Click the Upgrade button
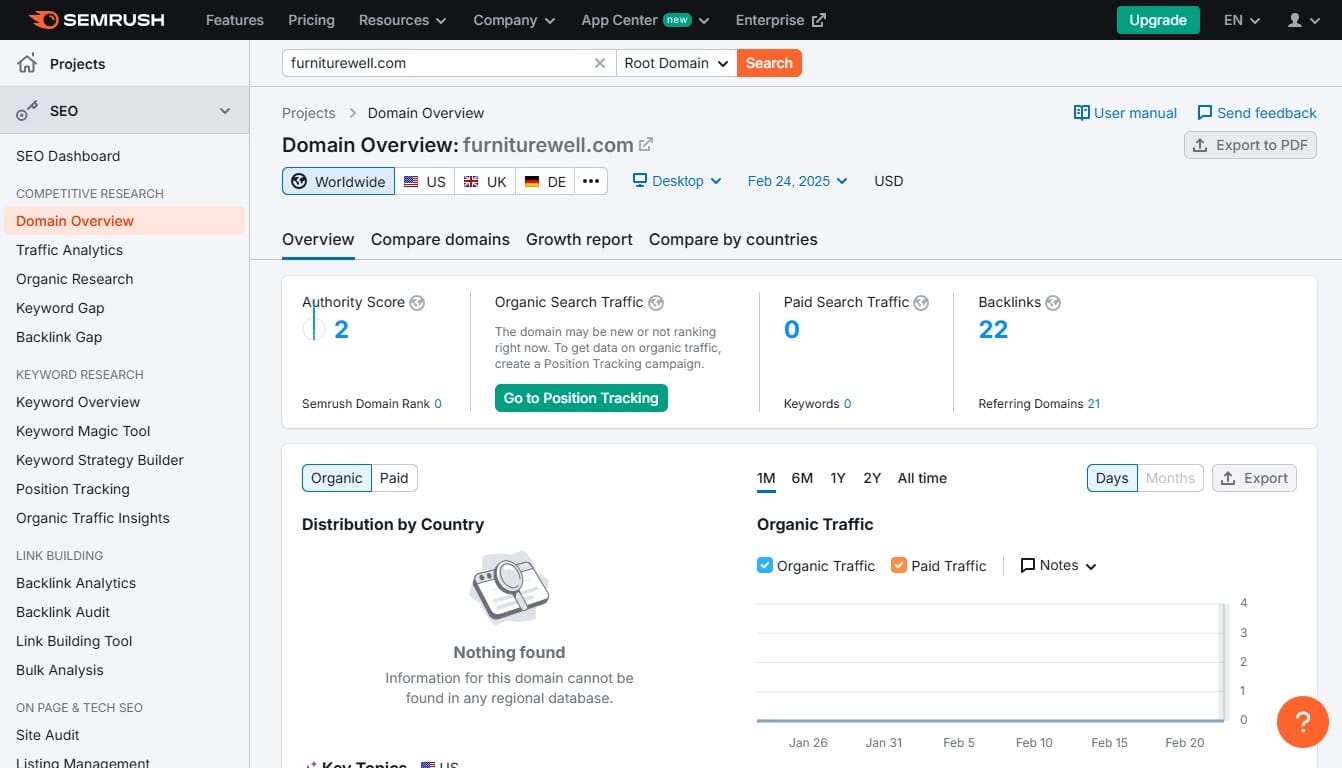Image resolution: width=1342 pixels, height=768 pixels. point(1158,20)
